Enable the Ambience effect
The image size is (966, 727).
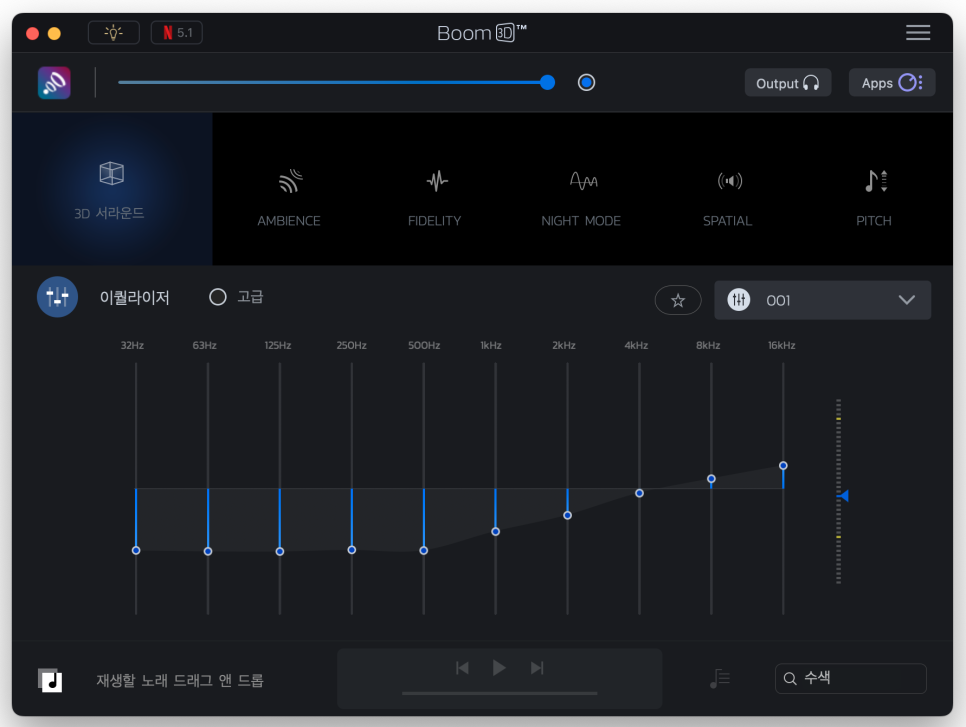pos(289,196)
